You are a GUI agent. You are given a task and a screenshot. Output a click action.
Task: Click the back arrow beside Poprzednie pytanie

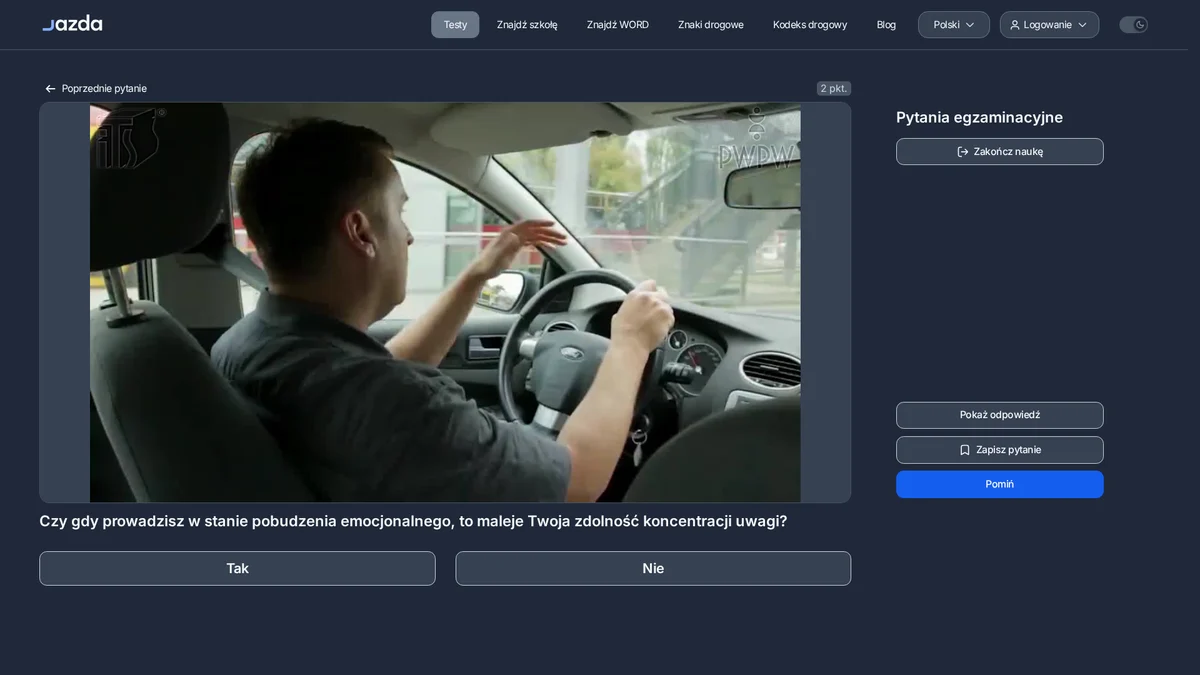point(50,89)
